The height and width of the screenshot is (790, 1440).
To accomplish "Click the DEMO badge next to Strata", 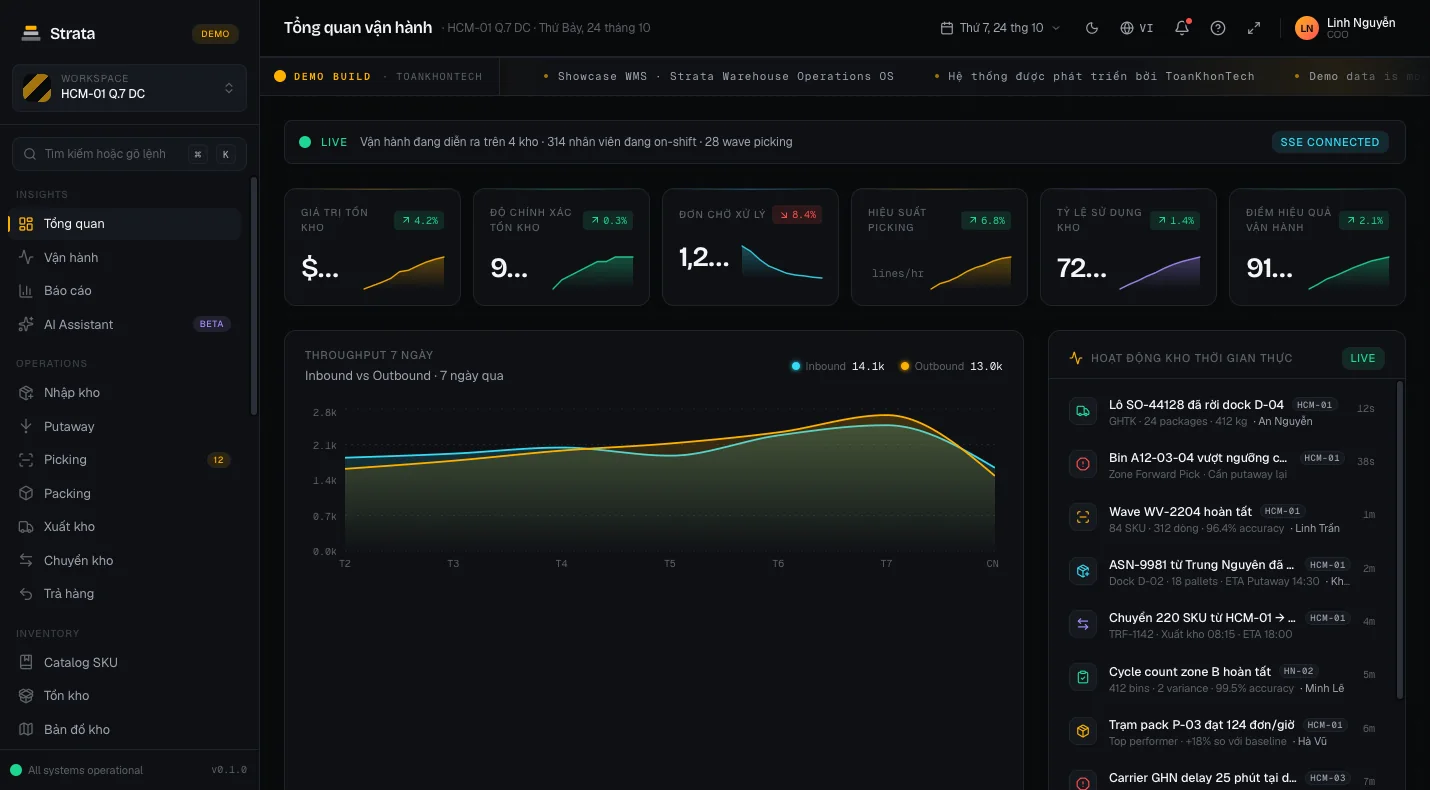I will pyautogui.click(x=215, y=34).
